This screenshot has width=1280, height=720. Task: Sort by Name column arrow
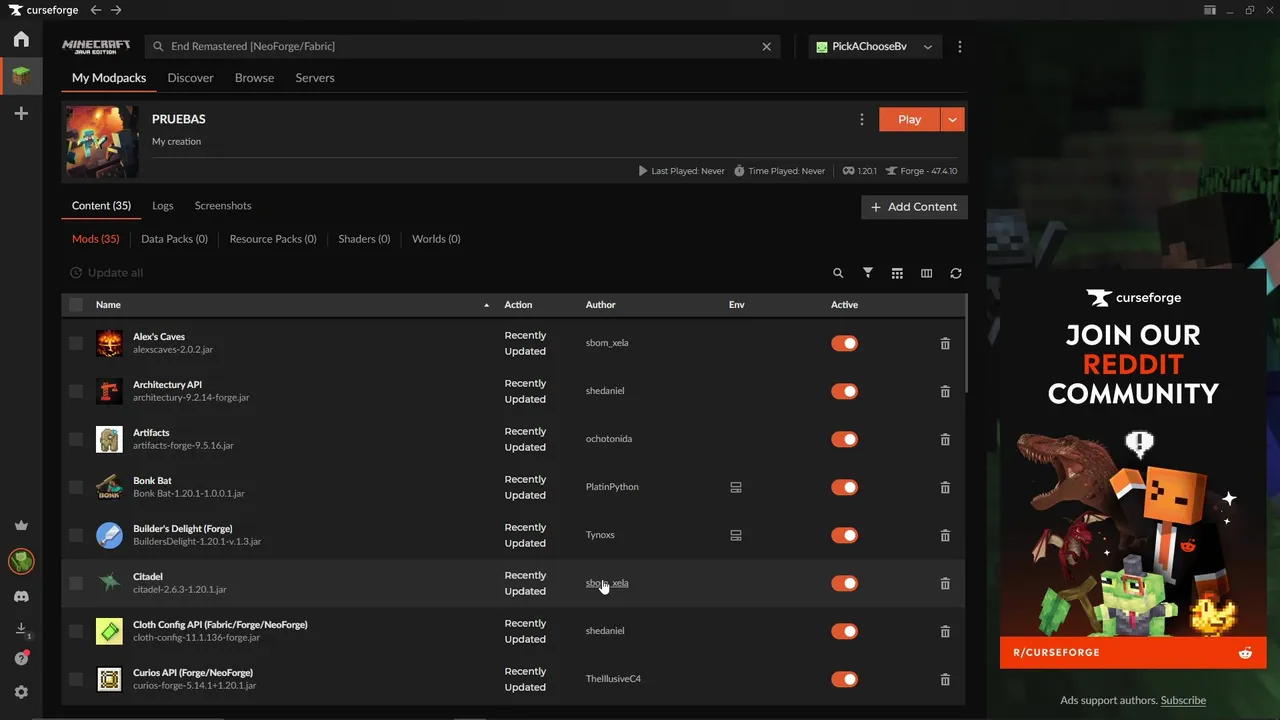(x=487, y=305)
